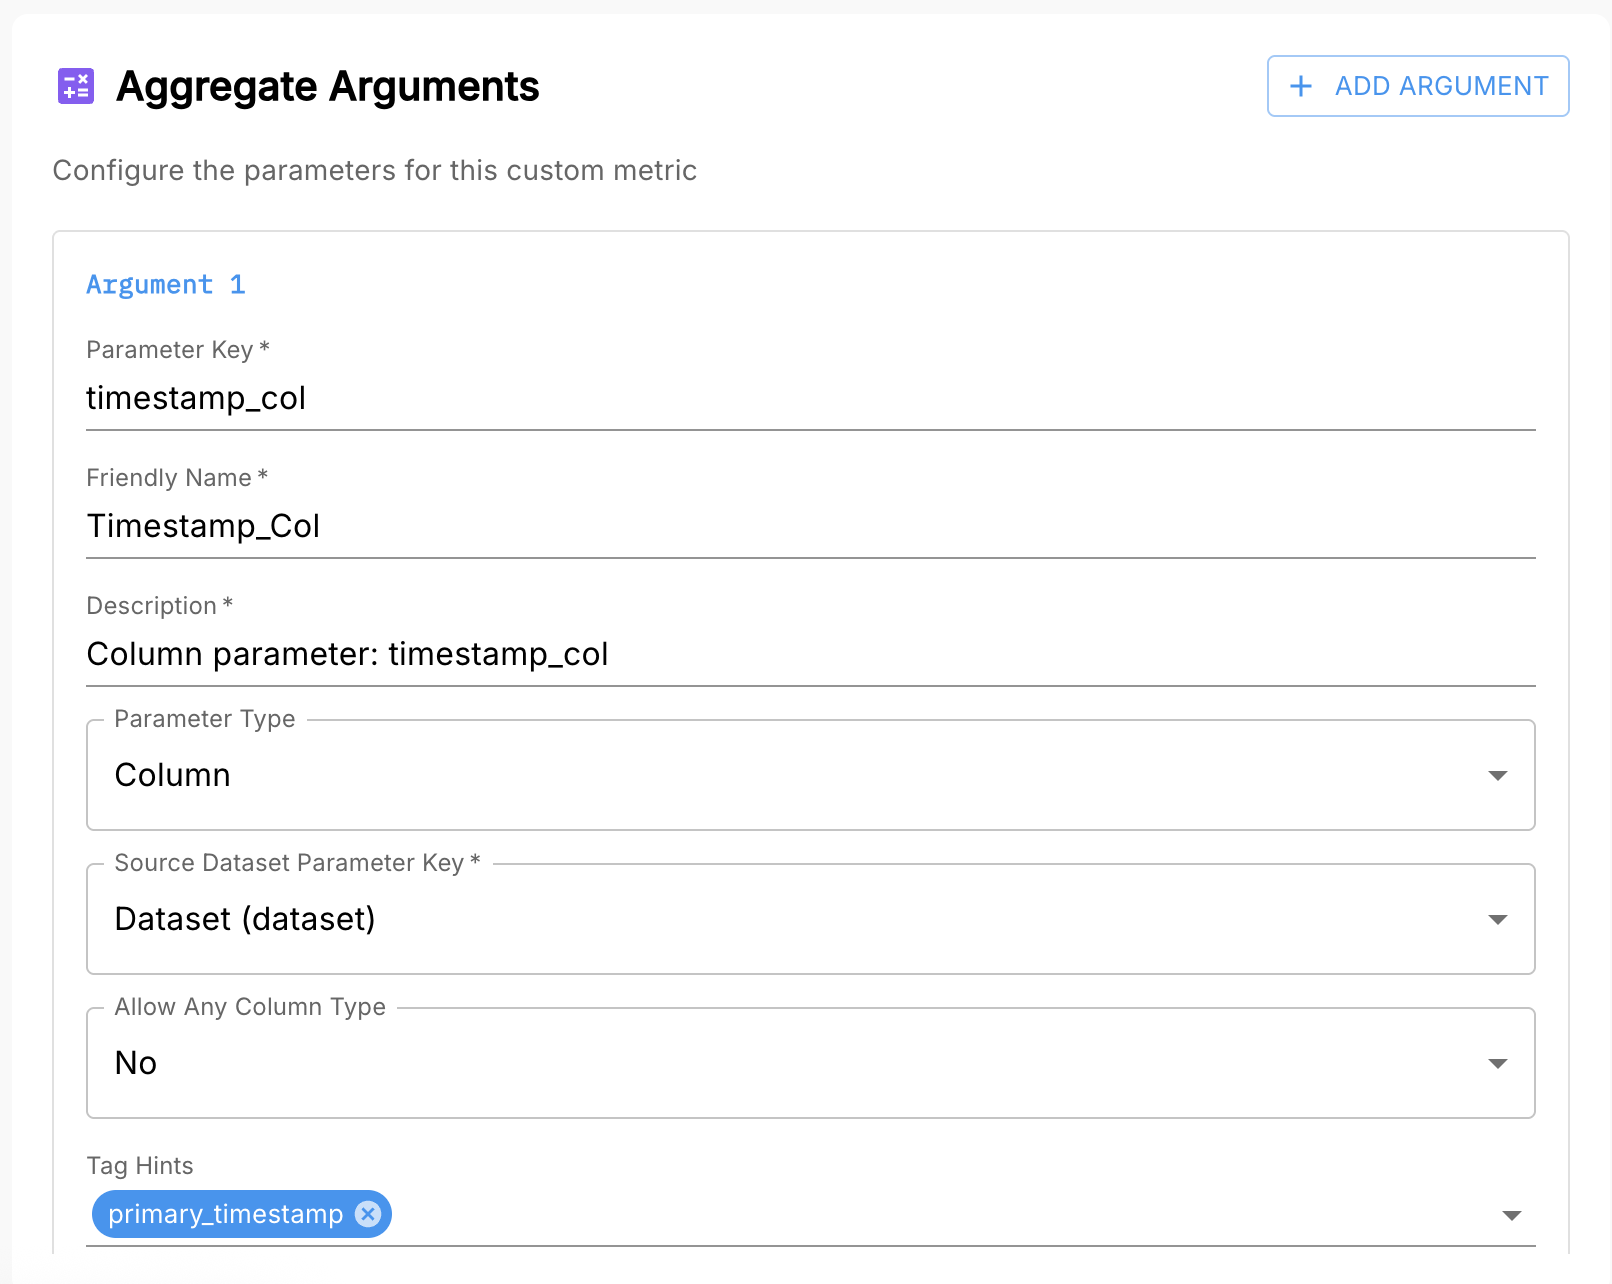This screenshot has height=1284, width=1612.
Task: Click the Parameter Type dropdown arrow
Action: [x=1497, y=774]
